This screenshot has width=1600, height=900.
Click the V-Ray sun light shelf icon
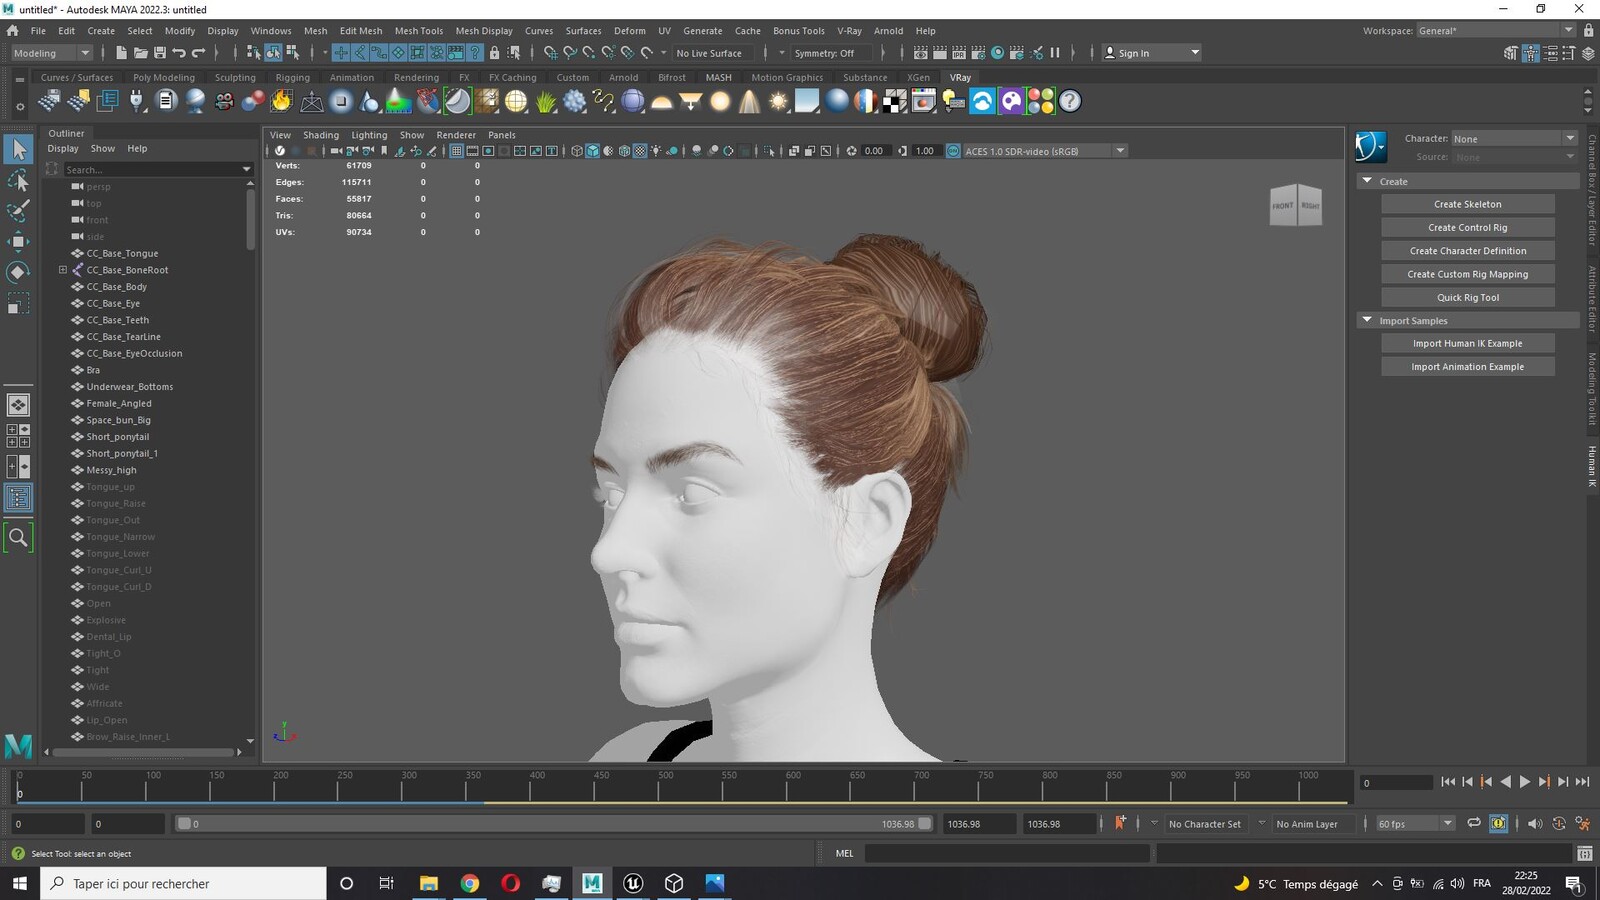(x=778, y=101)
